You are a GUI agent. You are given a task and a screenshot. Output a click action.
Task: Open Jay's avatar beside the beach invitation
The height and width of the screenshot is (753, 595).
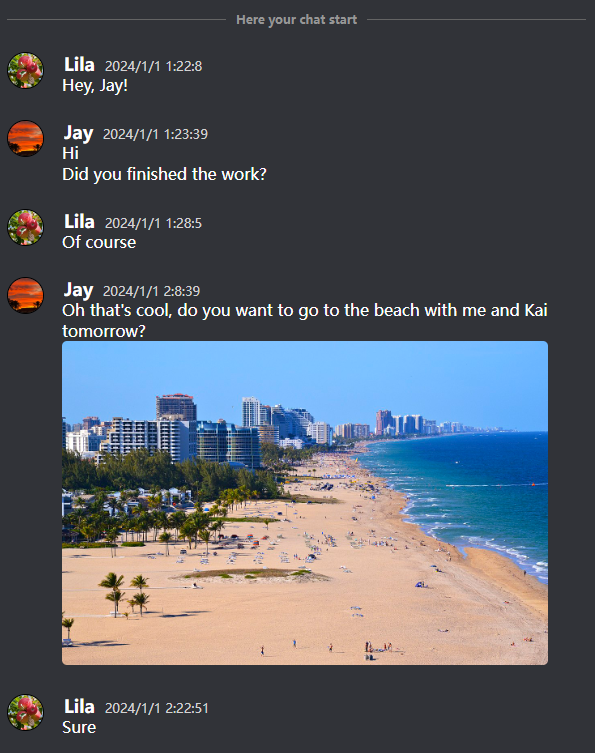(x=25, y=296)
